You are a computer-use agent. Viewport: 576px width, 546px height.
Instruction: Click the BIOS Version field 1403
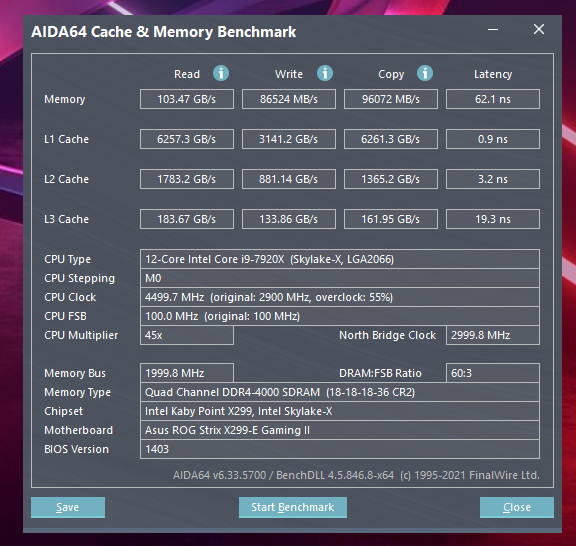[x=340, y=449]
